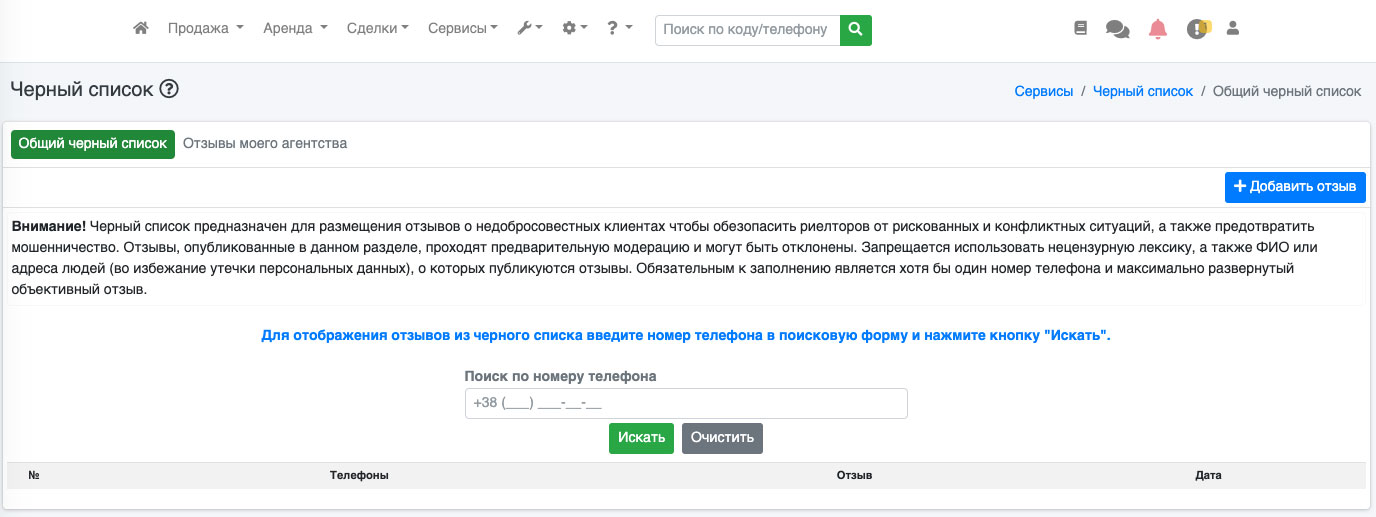Open the exclamation alerts icon

[1197, 29]
